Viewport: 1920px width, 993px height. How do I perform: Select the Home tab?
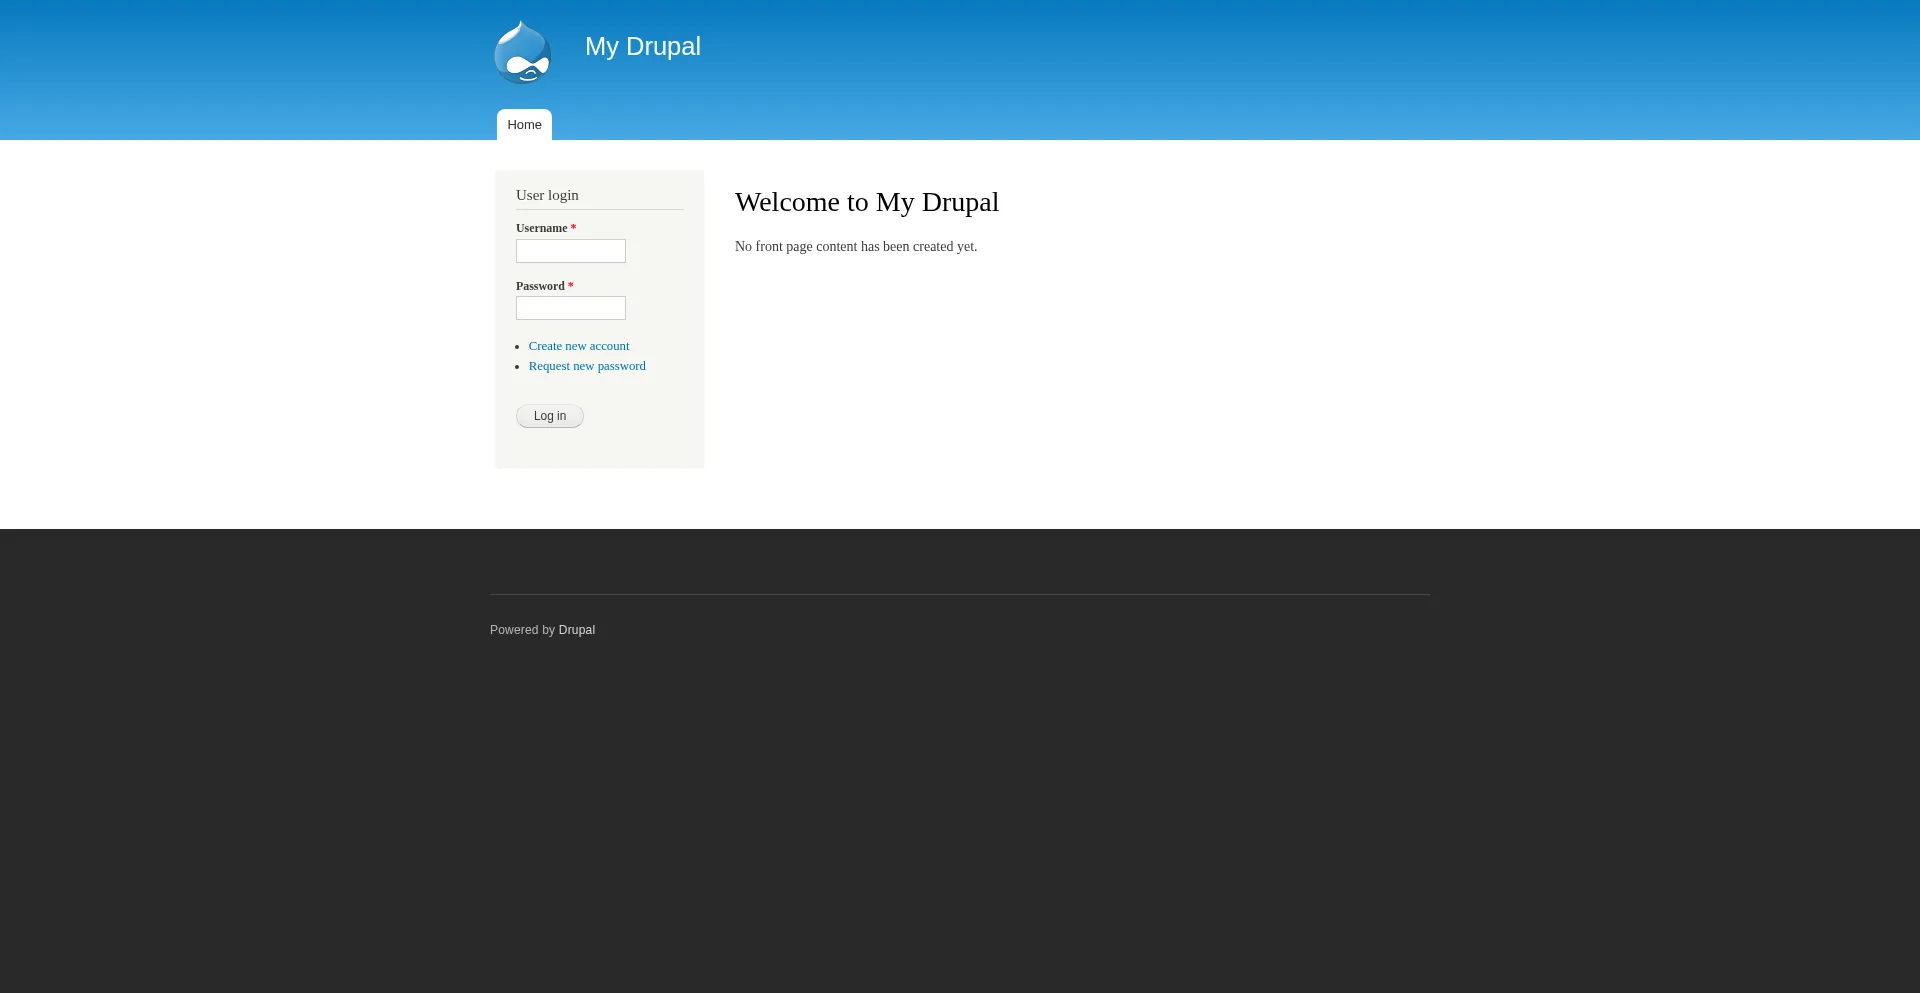coord(524,125)
